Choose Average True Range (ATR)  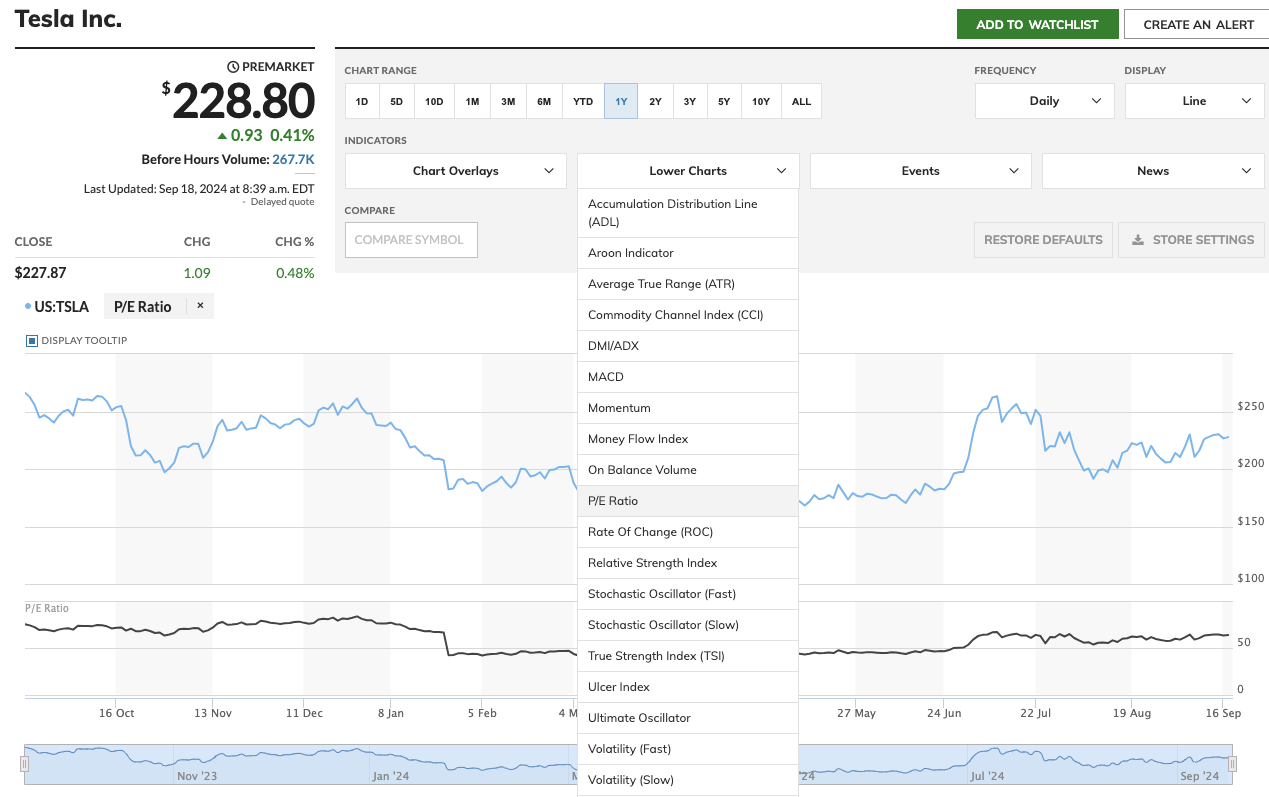point(688,284)
